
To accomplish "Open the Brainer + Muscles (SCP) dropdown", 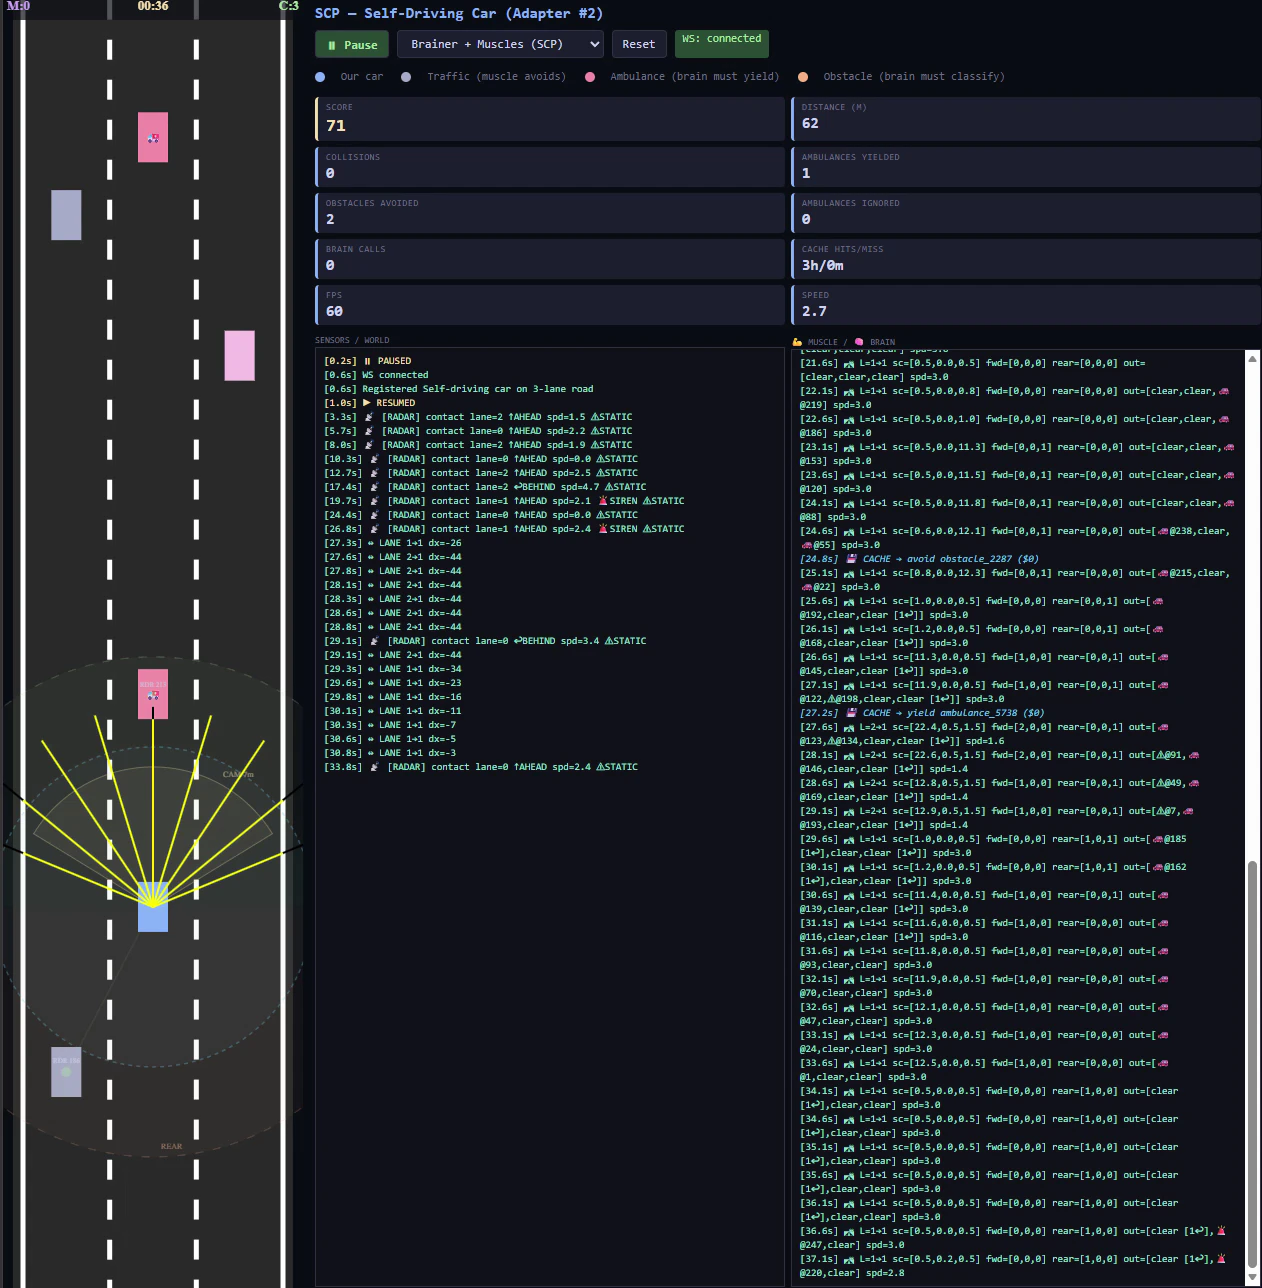I will click(x=500, y=45).
